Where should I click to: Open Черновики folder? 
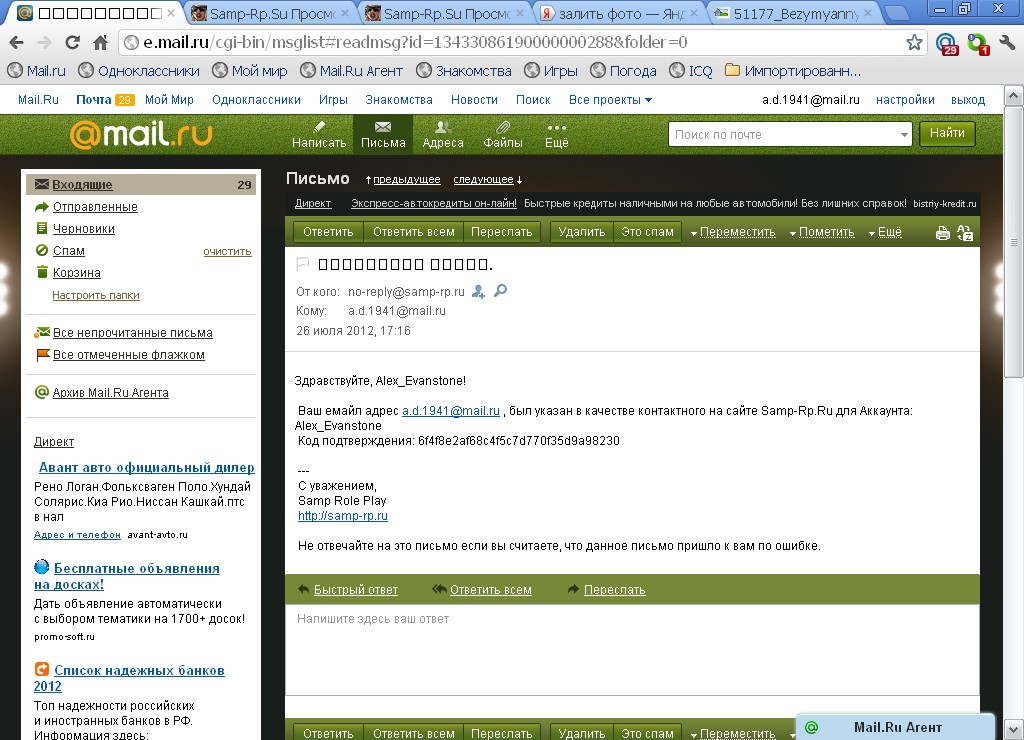(84, 229)
